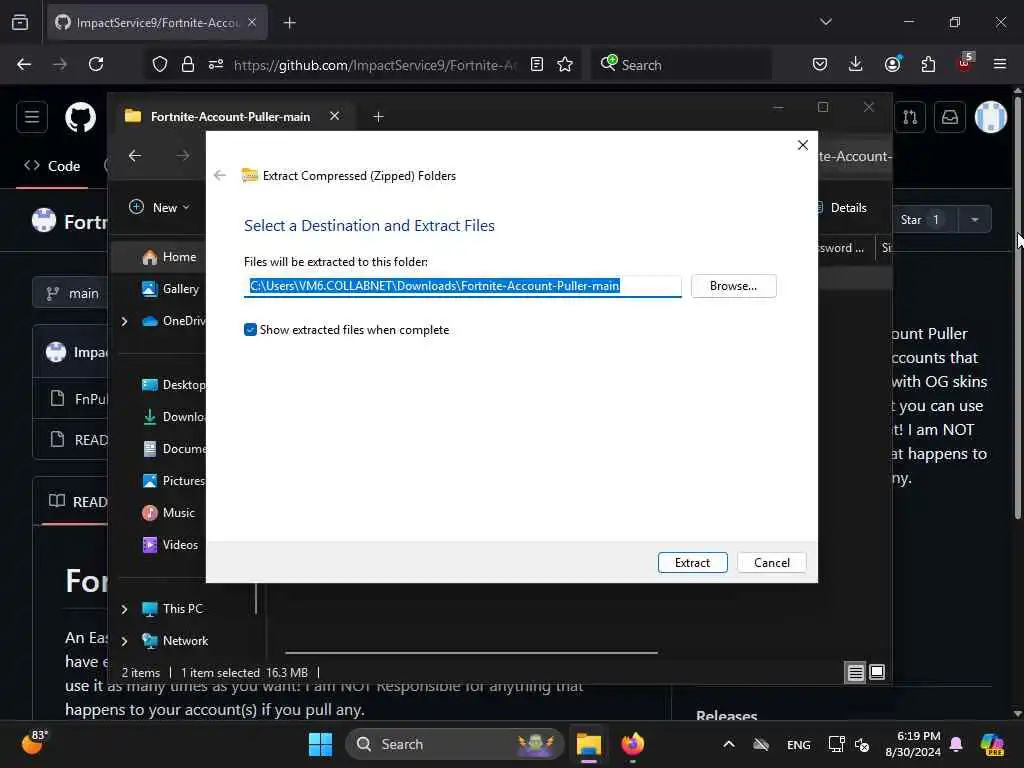Image resolution: width=1024 pixels, height=768 pixels.
Task: Open GitHub side navigation menu
Action: (x=32, y=117)
